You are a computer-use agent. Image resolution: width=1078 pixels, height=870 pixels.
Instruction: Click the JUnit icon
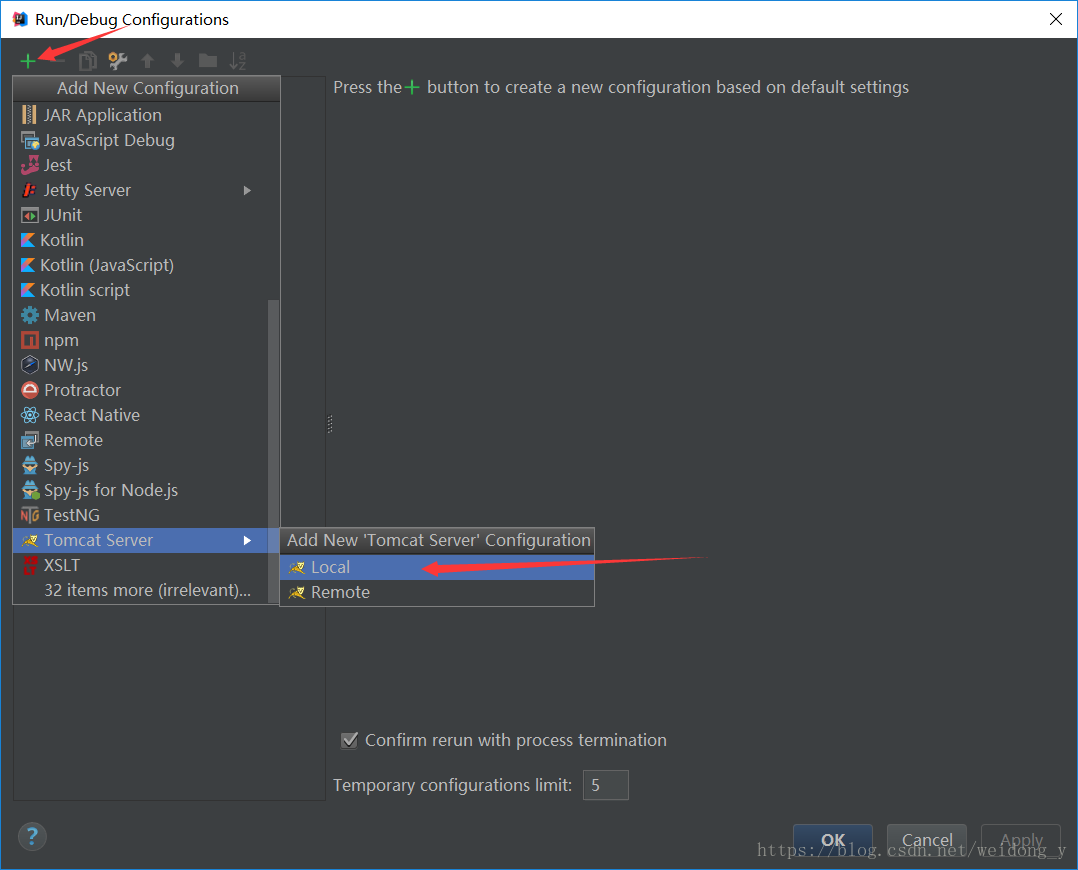[x=30, y=215]
